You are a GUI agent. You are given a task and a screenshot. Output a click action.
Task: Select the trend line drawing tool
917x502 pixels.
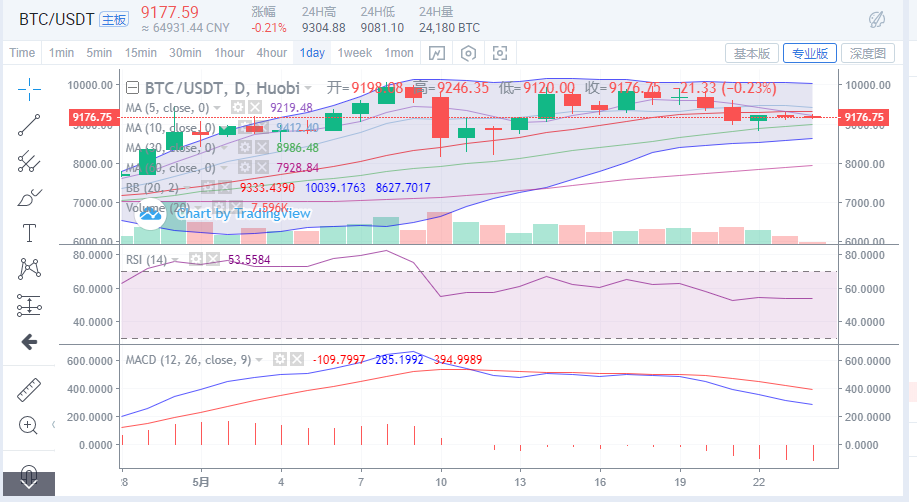coord(29,125)
